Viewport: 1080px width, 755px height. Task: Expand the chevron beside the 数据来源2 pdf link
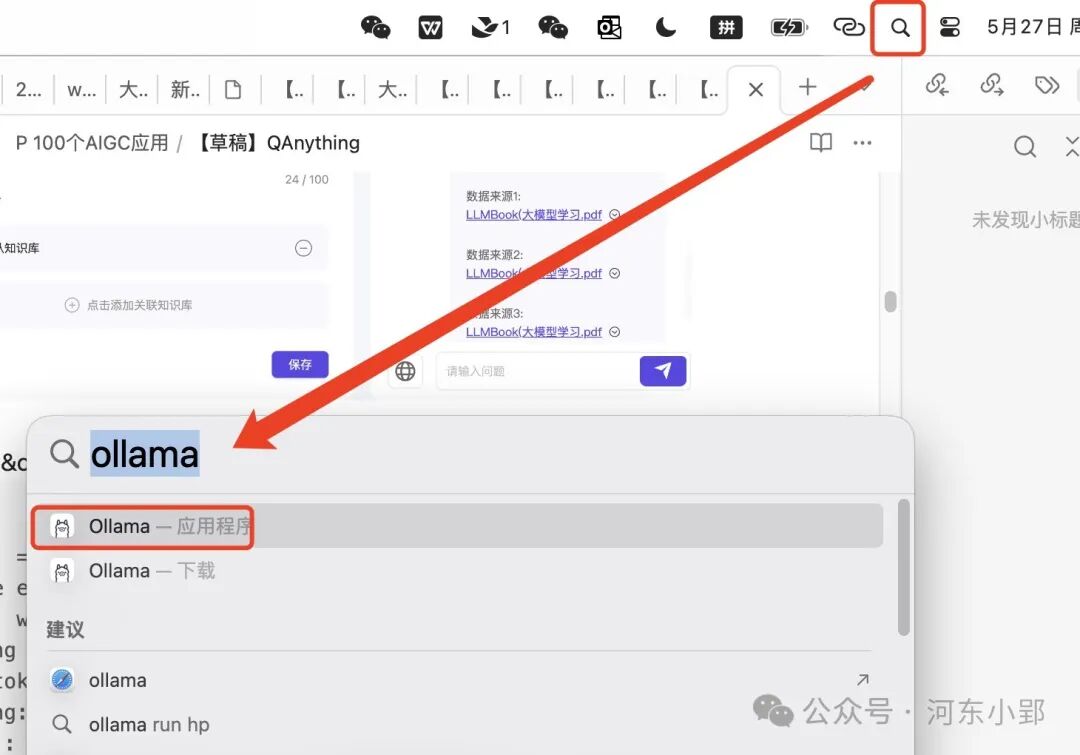[x=614, y=273]
